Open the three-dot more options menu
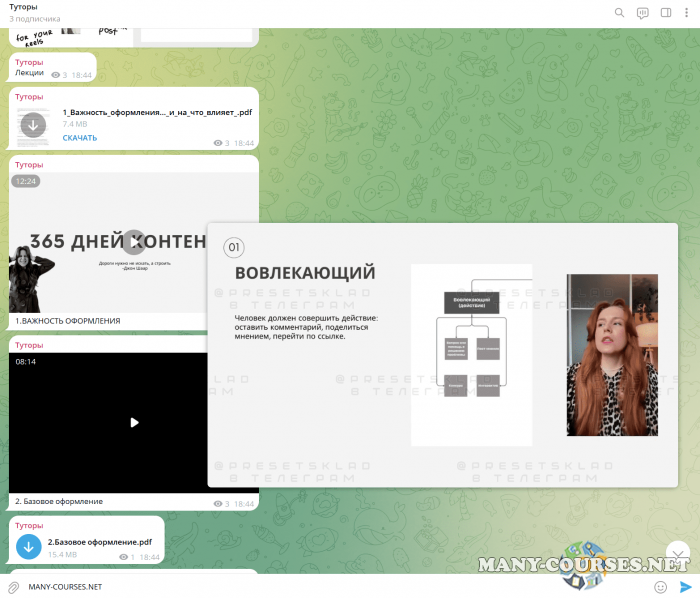The image size is (700, 598). click(687, 13)
